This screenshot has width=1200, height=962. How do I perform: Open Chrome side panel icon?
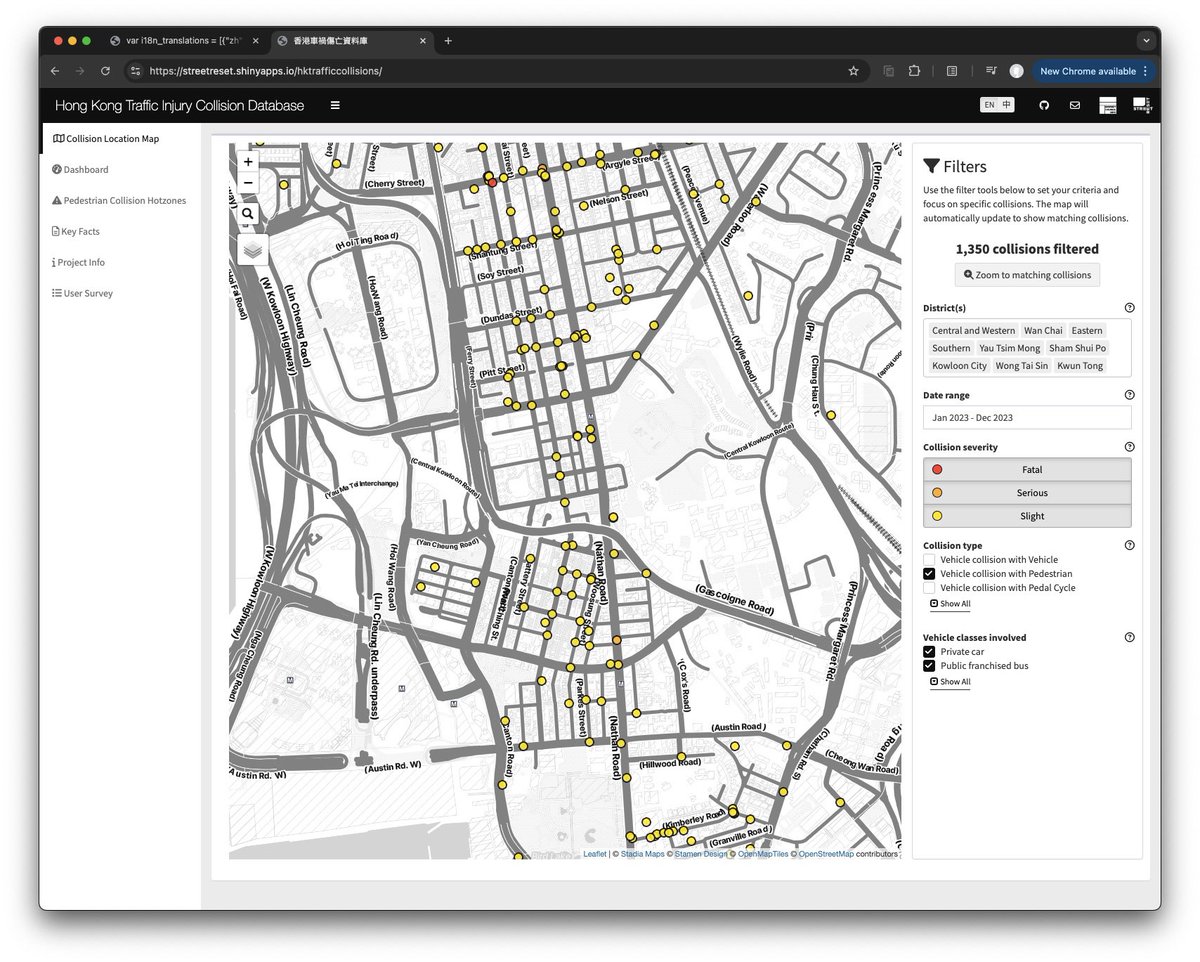[x=952, y=71]
